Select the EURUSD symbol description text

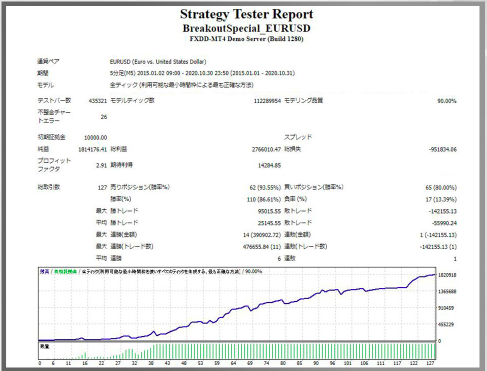158,62
